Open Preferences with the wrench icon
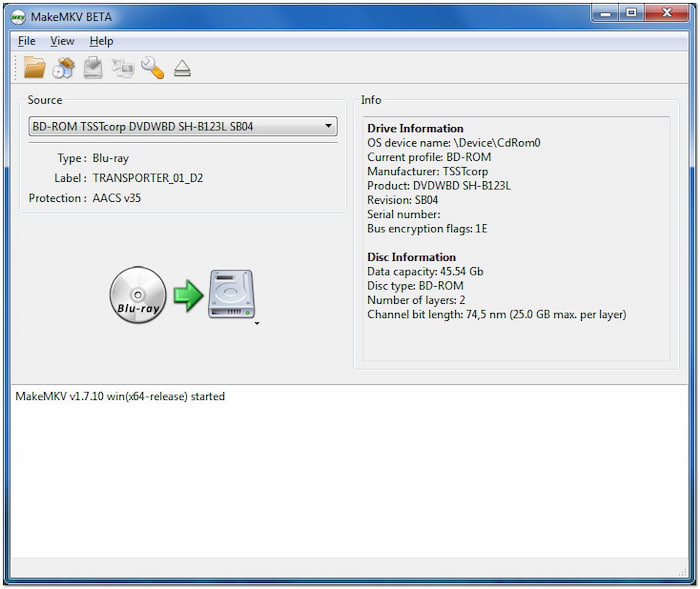Screen dimensions: 700x589 152,68
